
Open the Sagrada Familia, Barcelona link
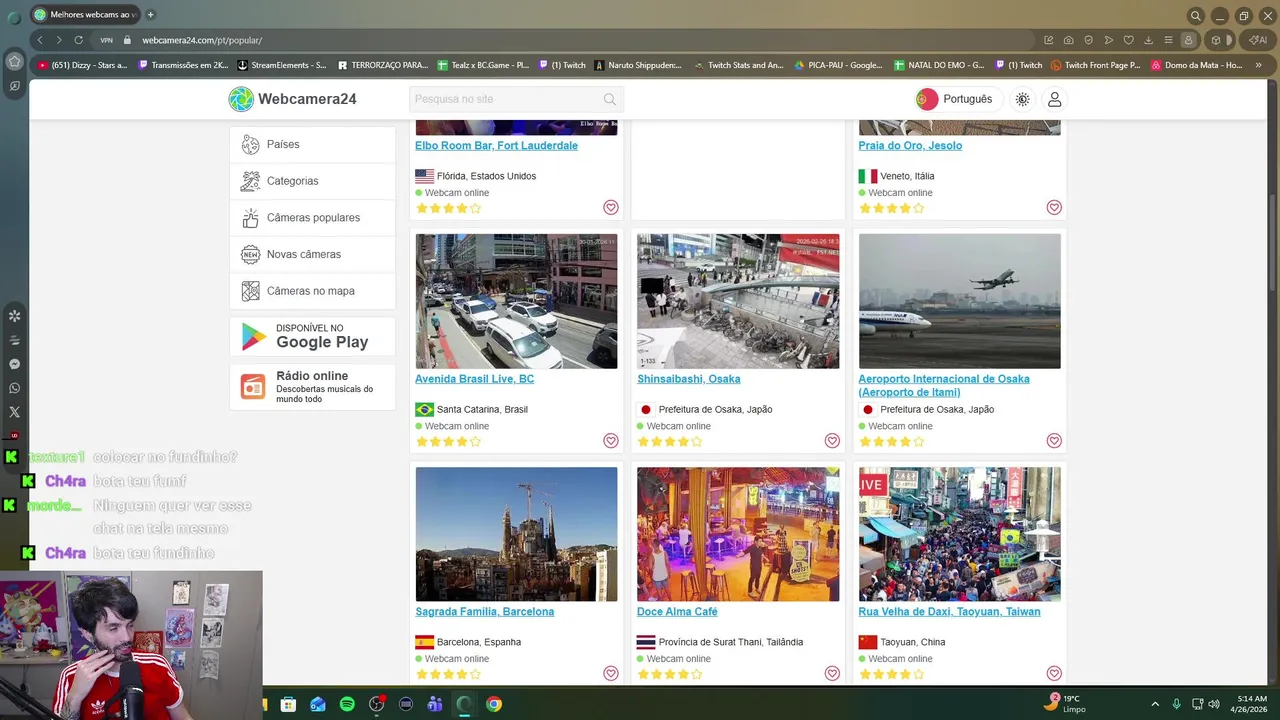(x=484, y=611)
